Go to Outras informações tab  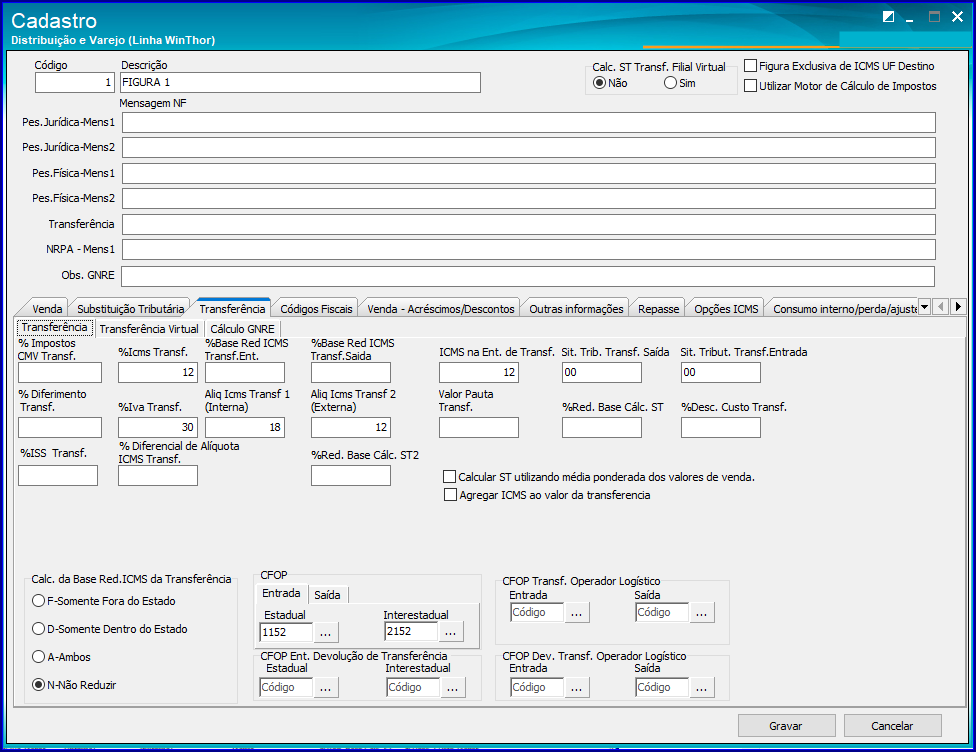click(576, 309)
